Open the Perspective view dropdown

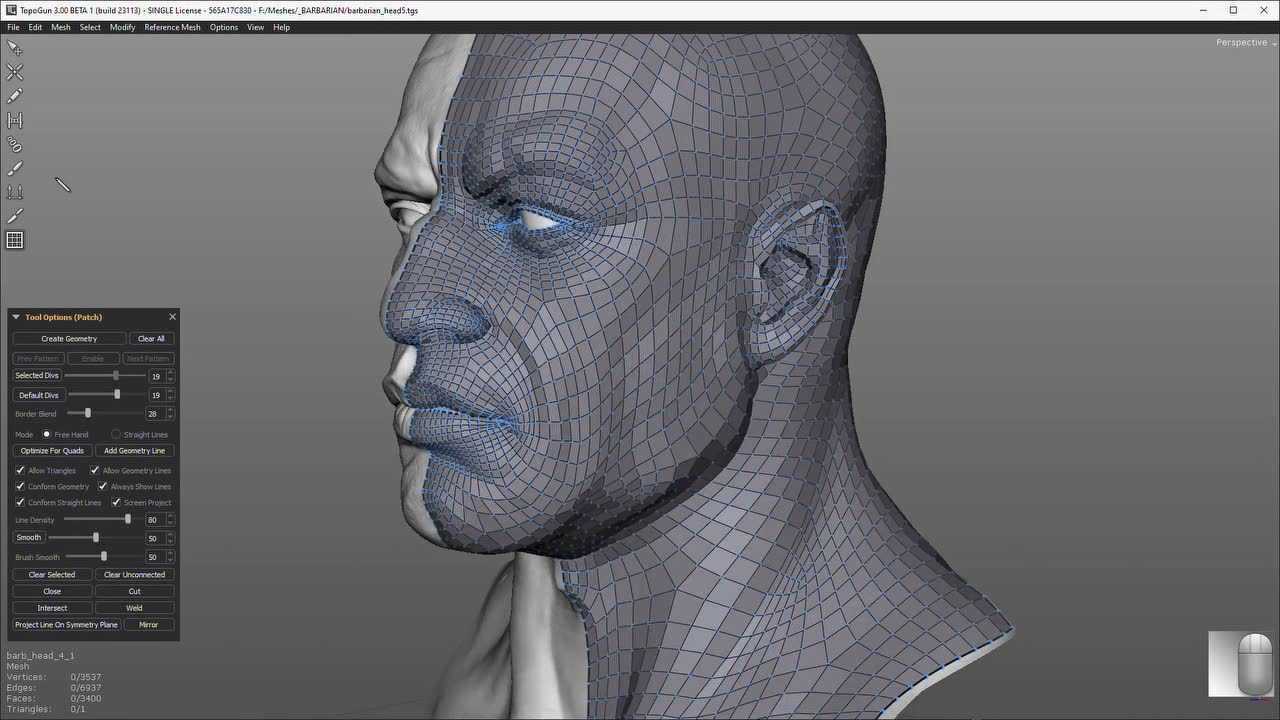point(1244,42)
